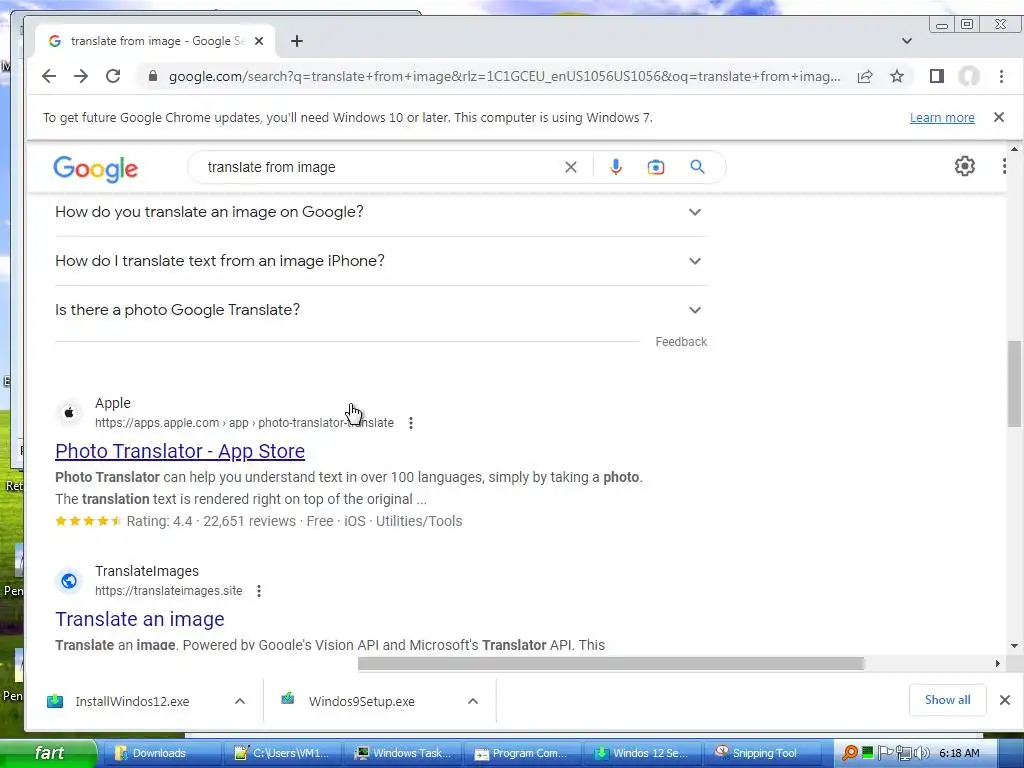Open options for the TranslateImages result

coord(259,591)
